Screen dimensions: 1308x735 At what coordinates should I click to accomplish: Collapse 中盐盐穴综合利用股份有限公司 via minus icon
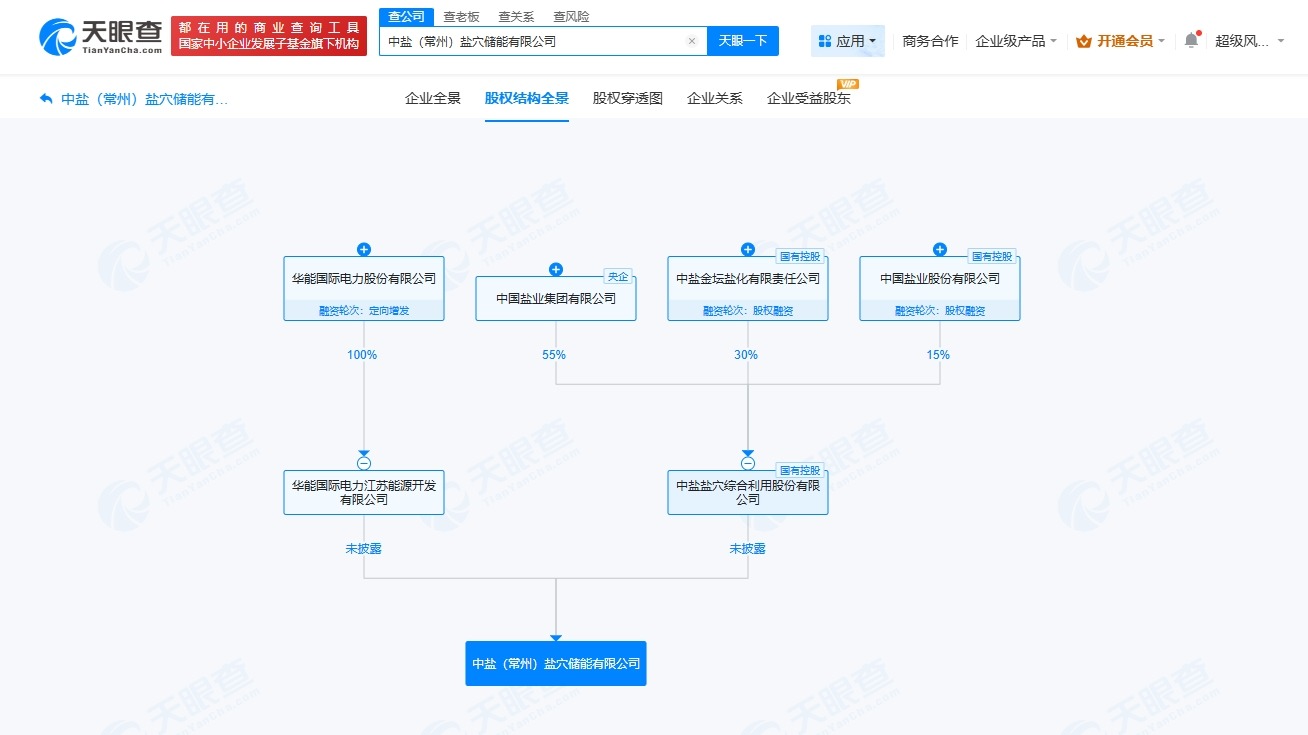[x=747, y=461]
